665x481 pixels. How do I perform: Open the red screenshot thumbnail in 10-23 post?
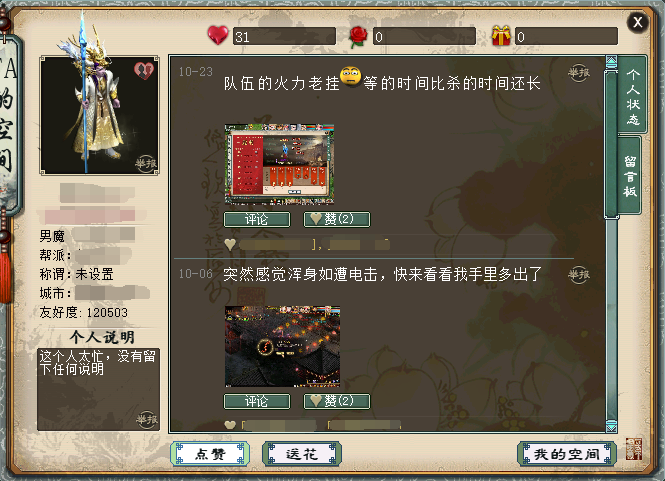click(x=279, y=164)
